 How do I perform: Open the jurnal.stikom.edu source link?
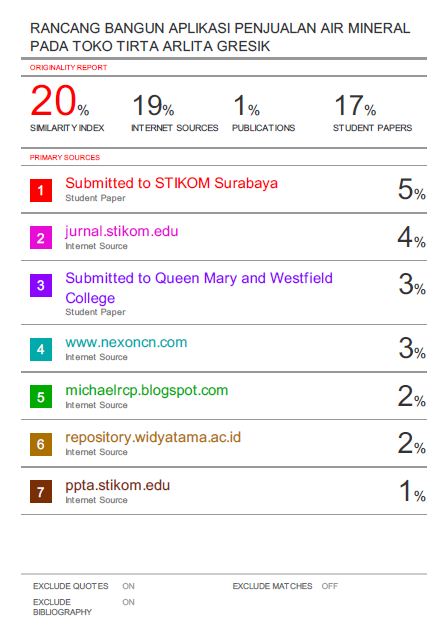click(x=122, y=231)
